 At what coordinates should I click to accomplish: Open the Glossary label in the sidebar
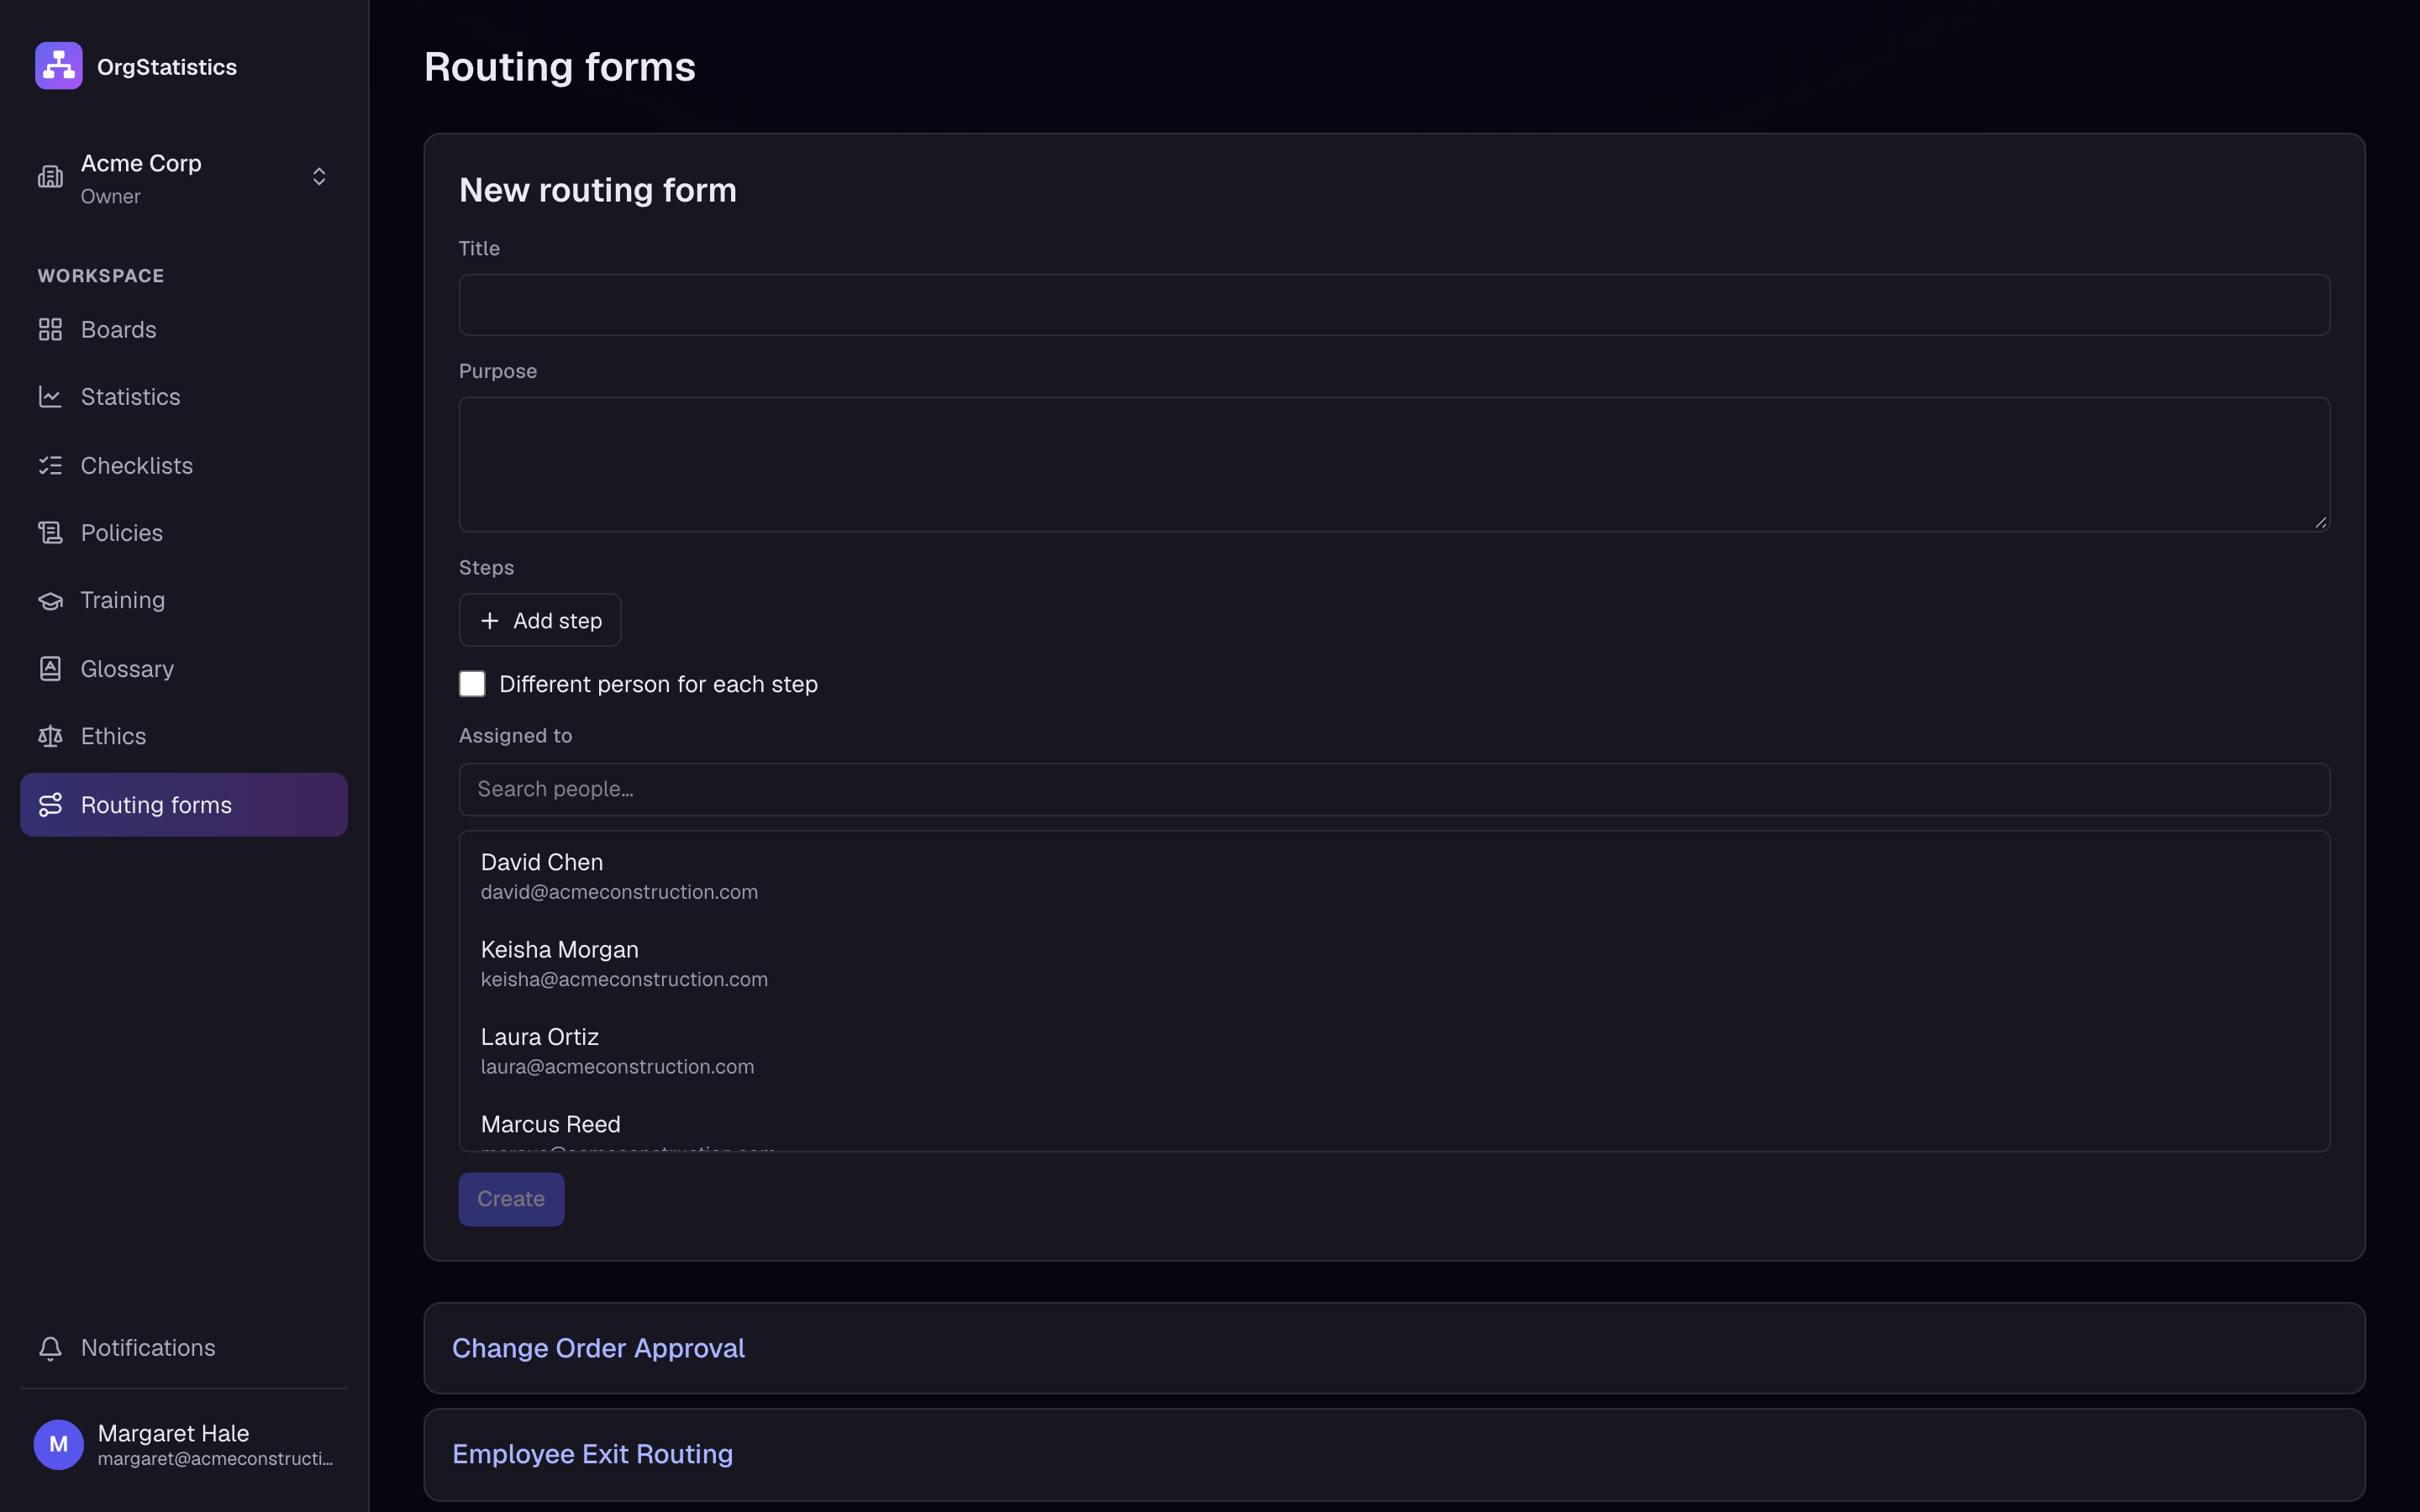click(x=127, y=669)
